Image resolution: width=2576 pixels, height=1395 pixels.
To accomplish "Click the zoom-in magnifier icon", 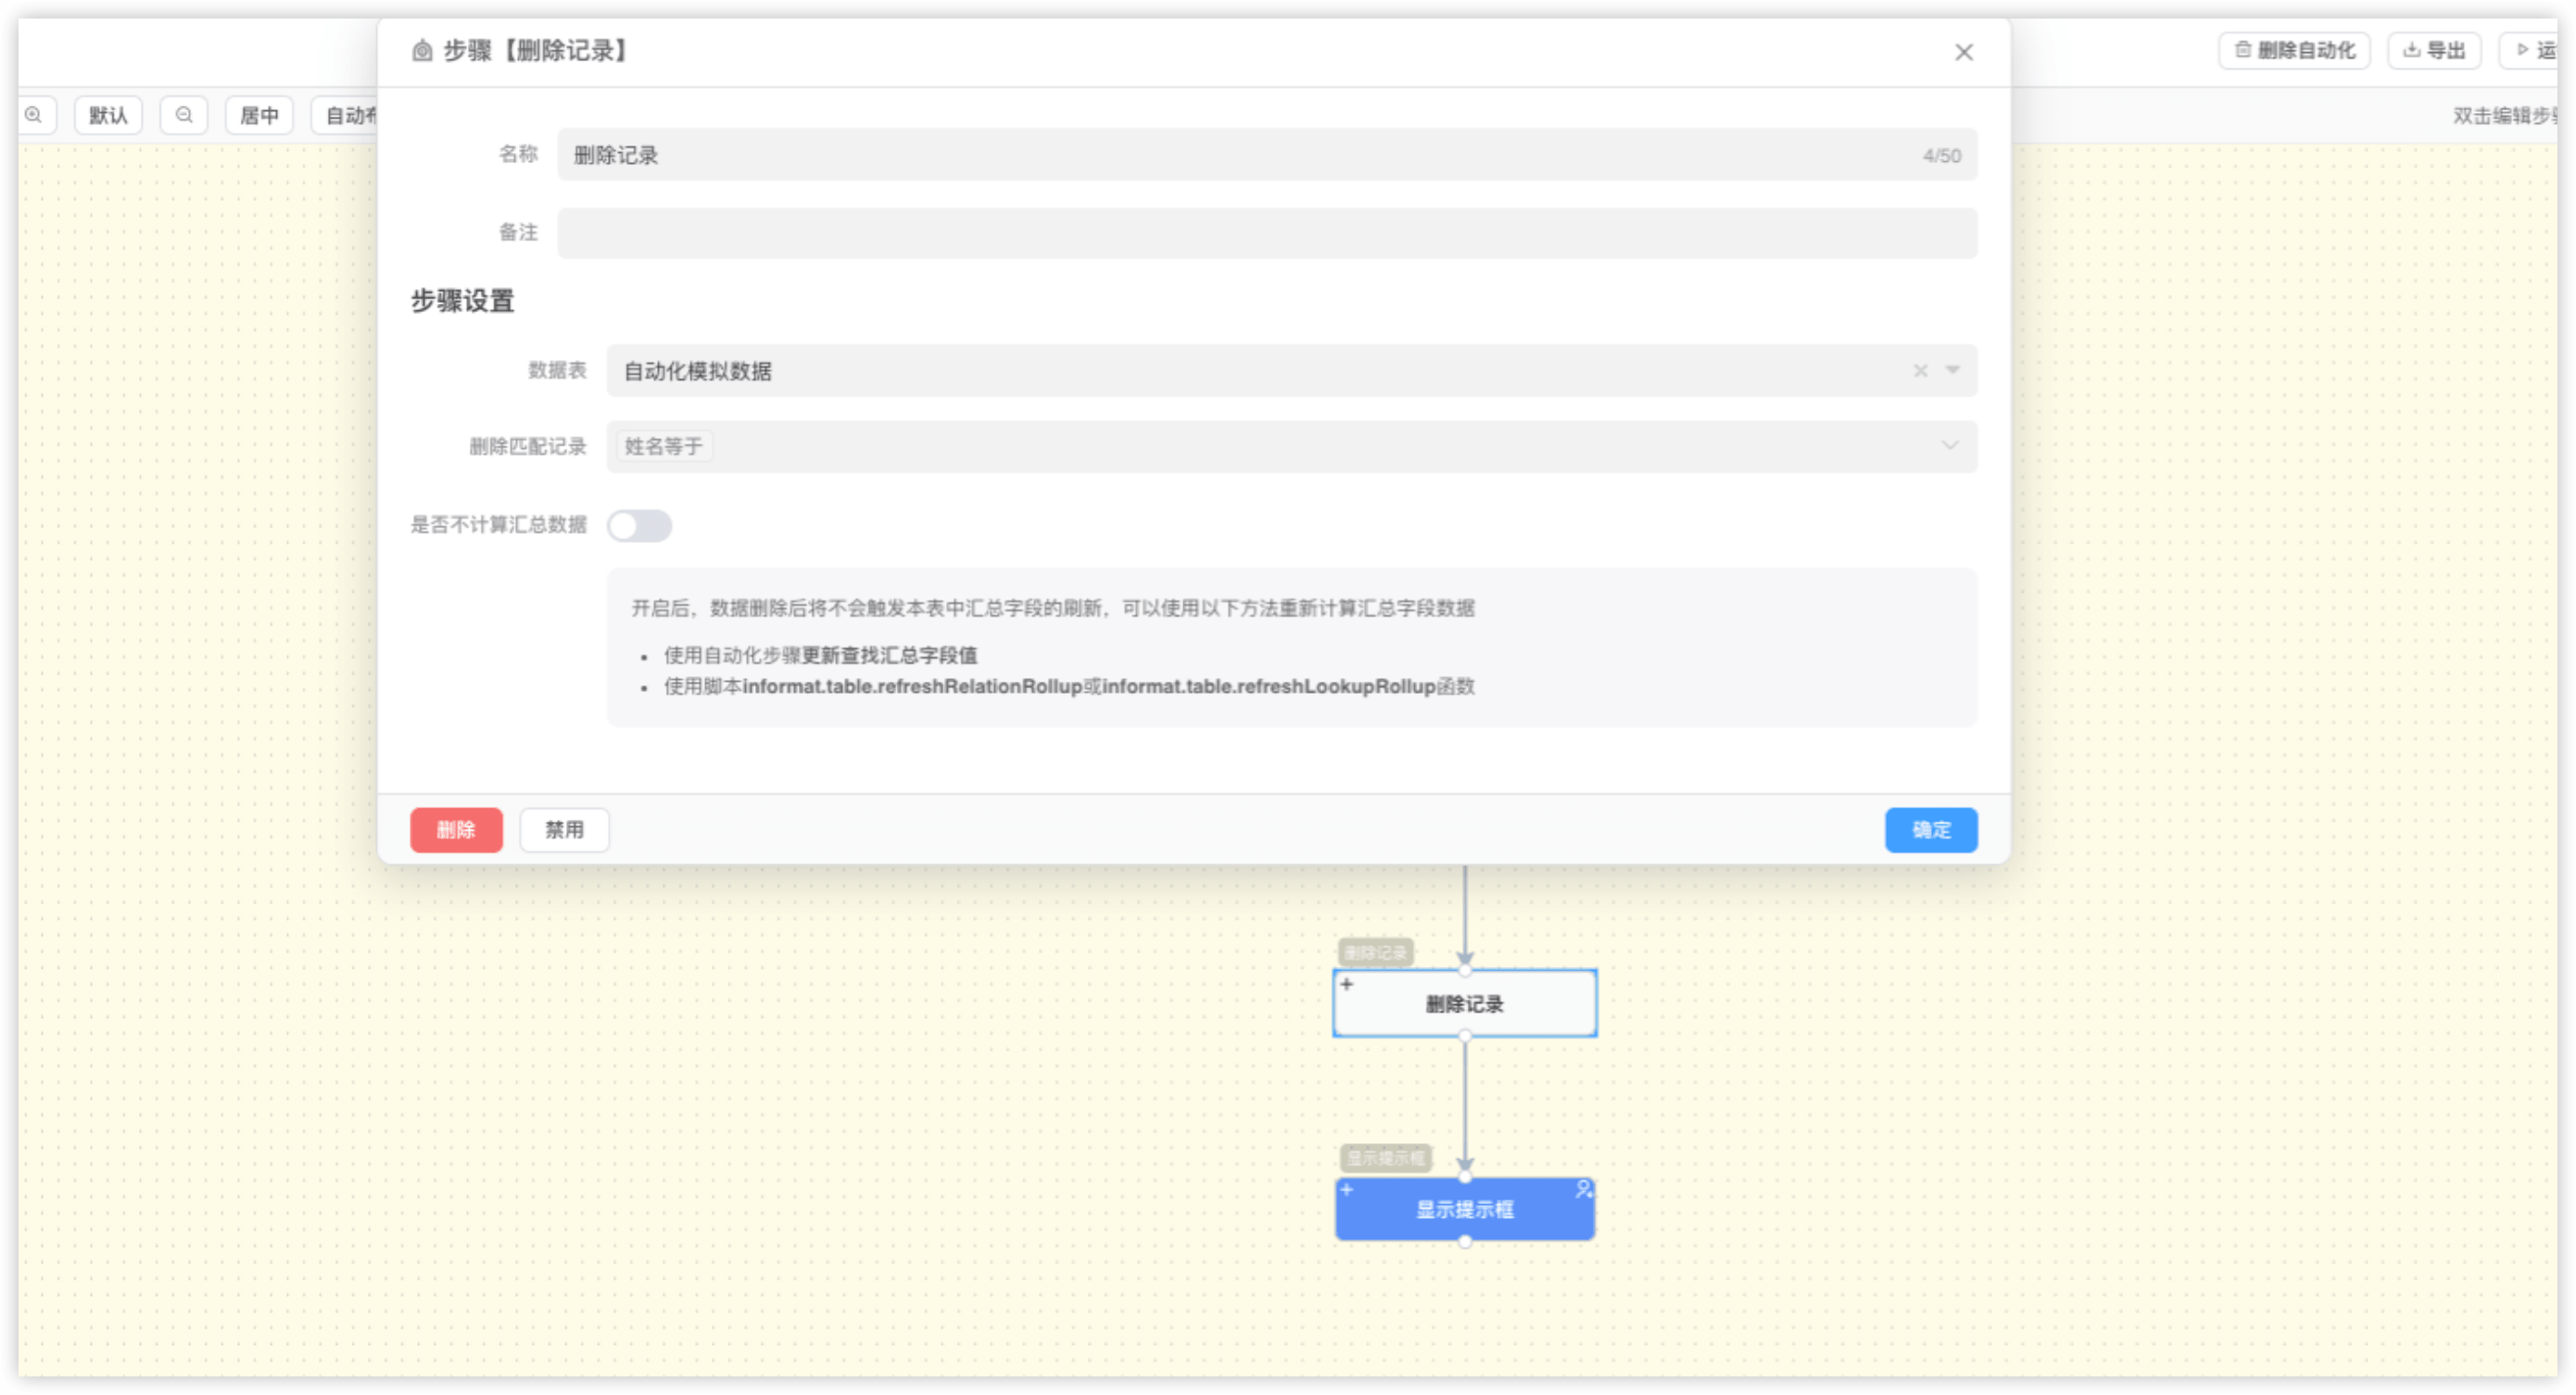I will click(34, 115).
